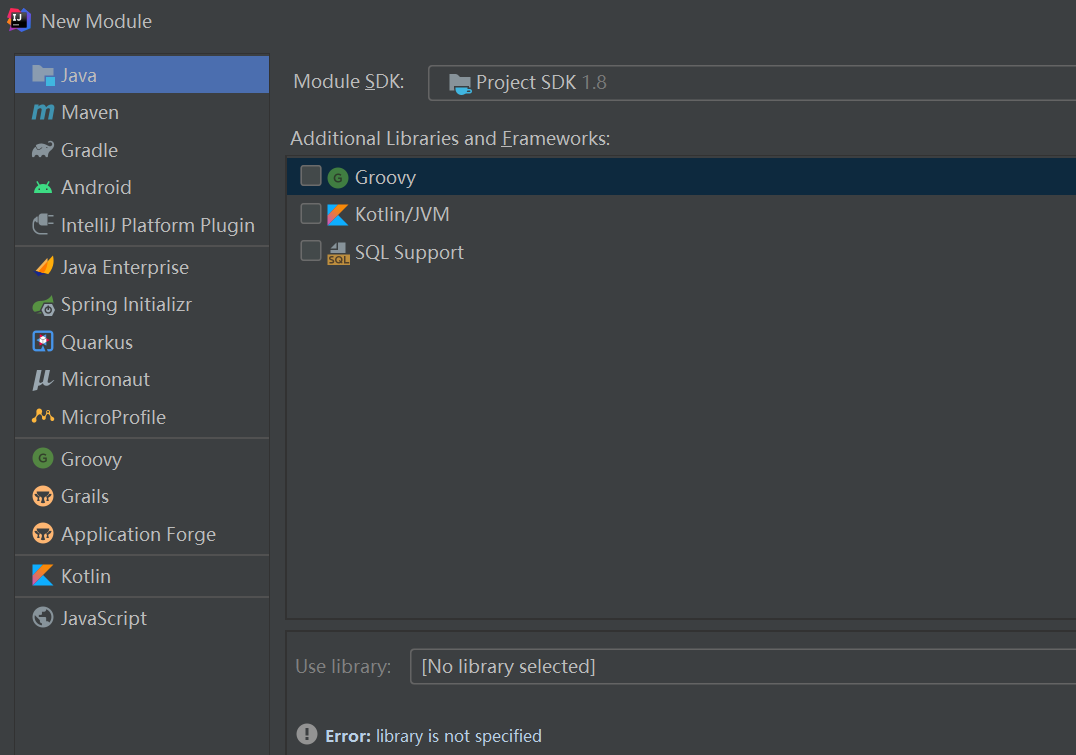Click the Grails orange icon
Viewport: 1076px width, 755px height.
[x=43, y=496]
